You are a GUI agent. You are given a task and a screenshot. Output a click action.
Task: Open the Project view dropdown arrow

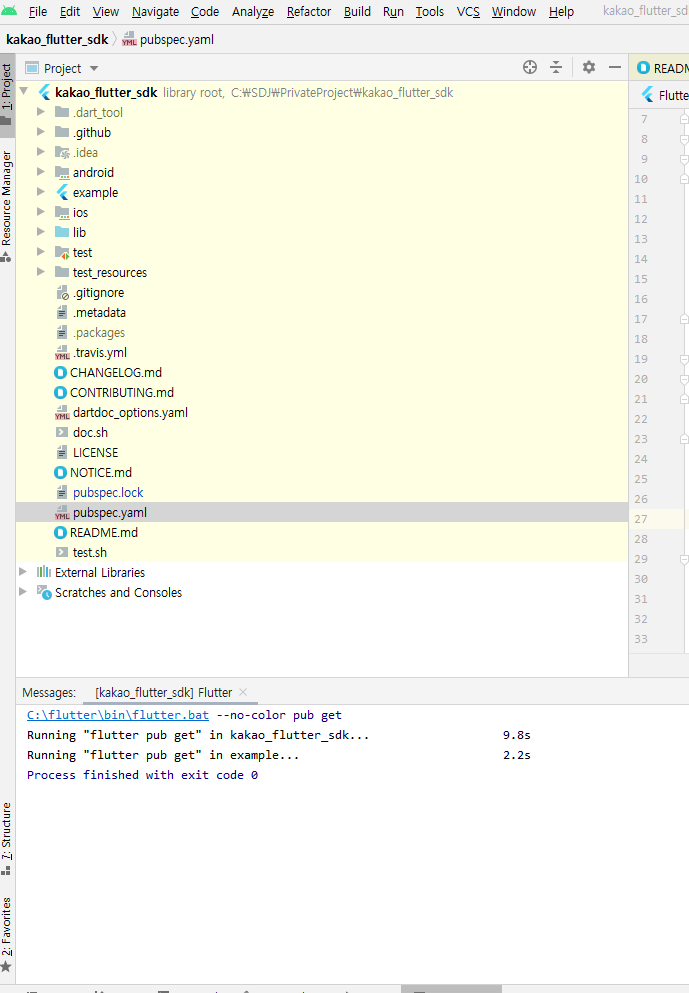(94, 68)
